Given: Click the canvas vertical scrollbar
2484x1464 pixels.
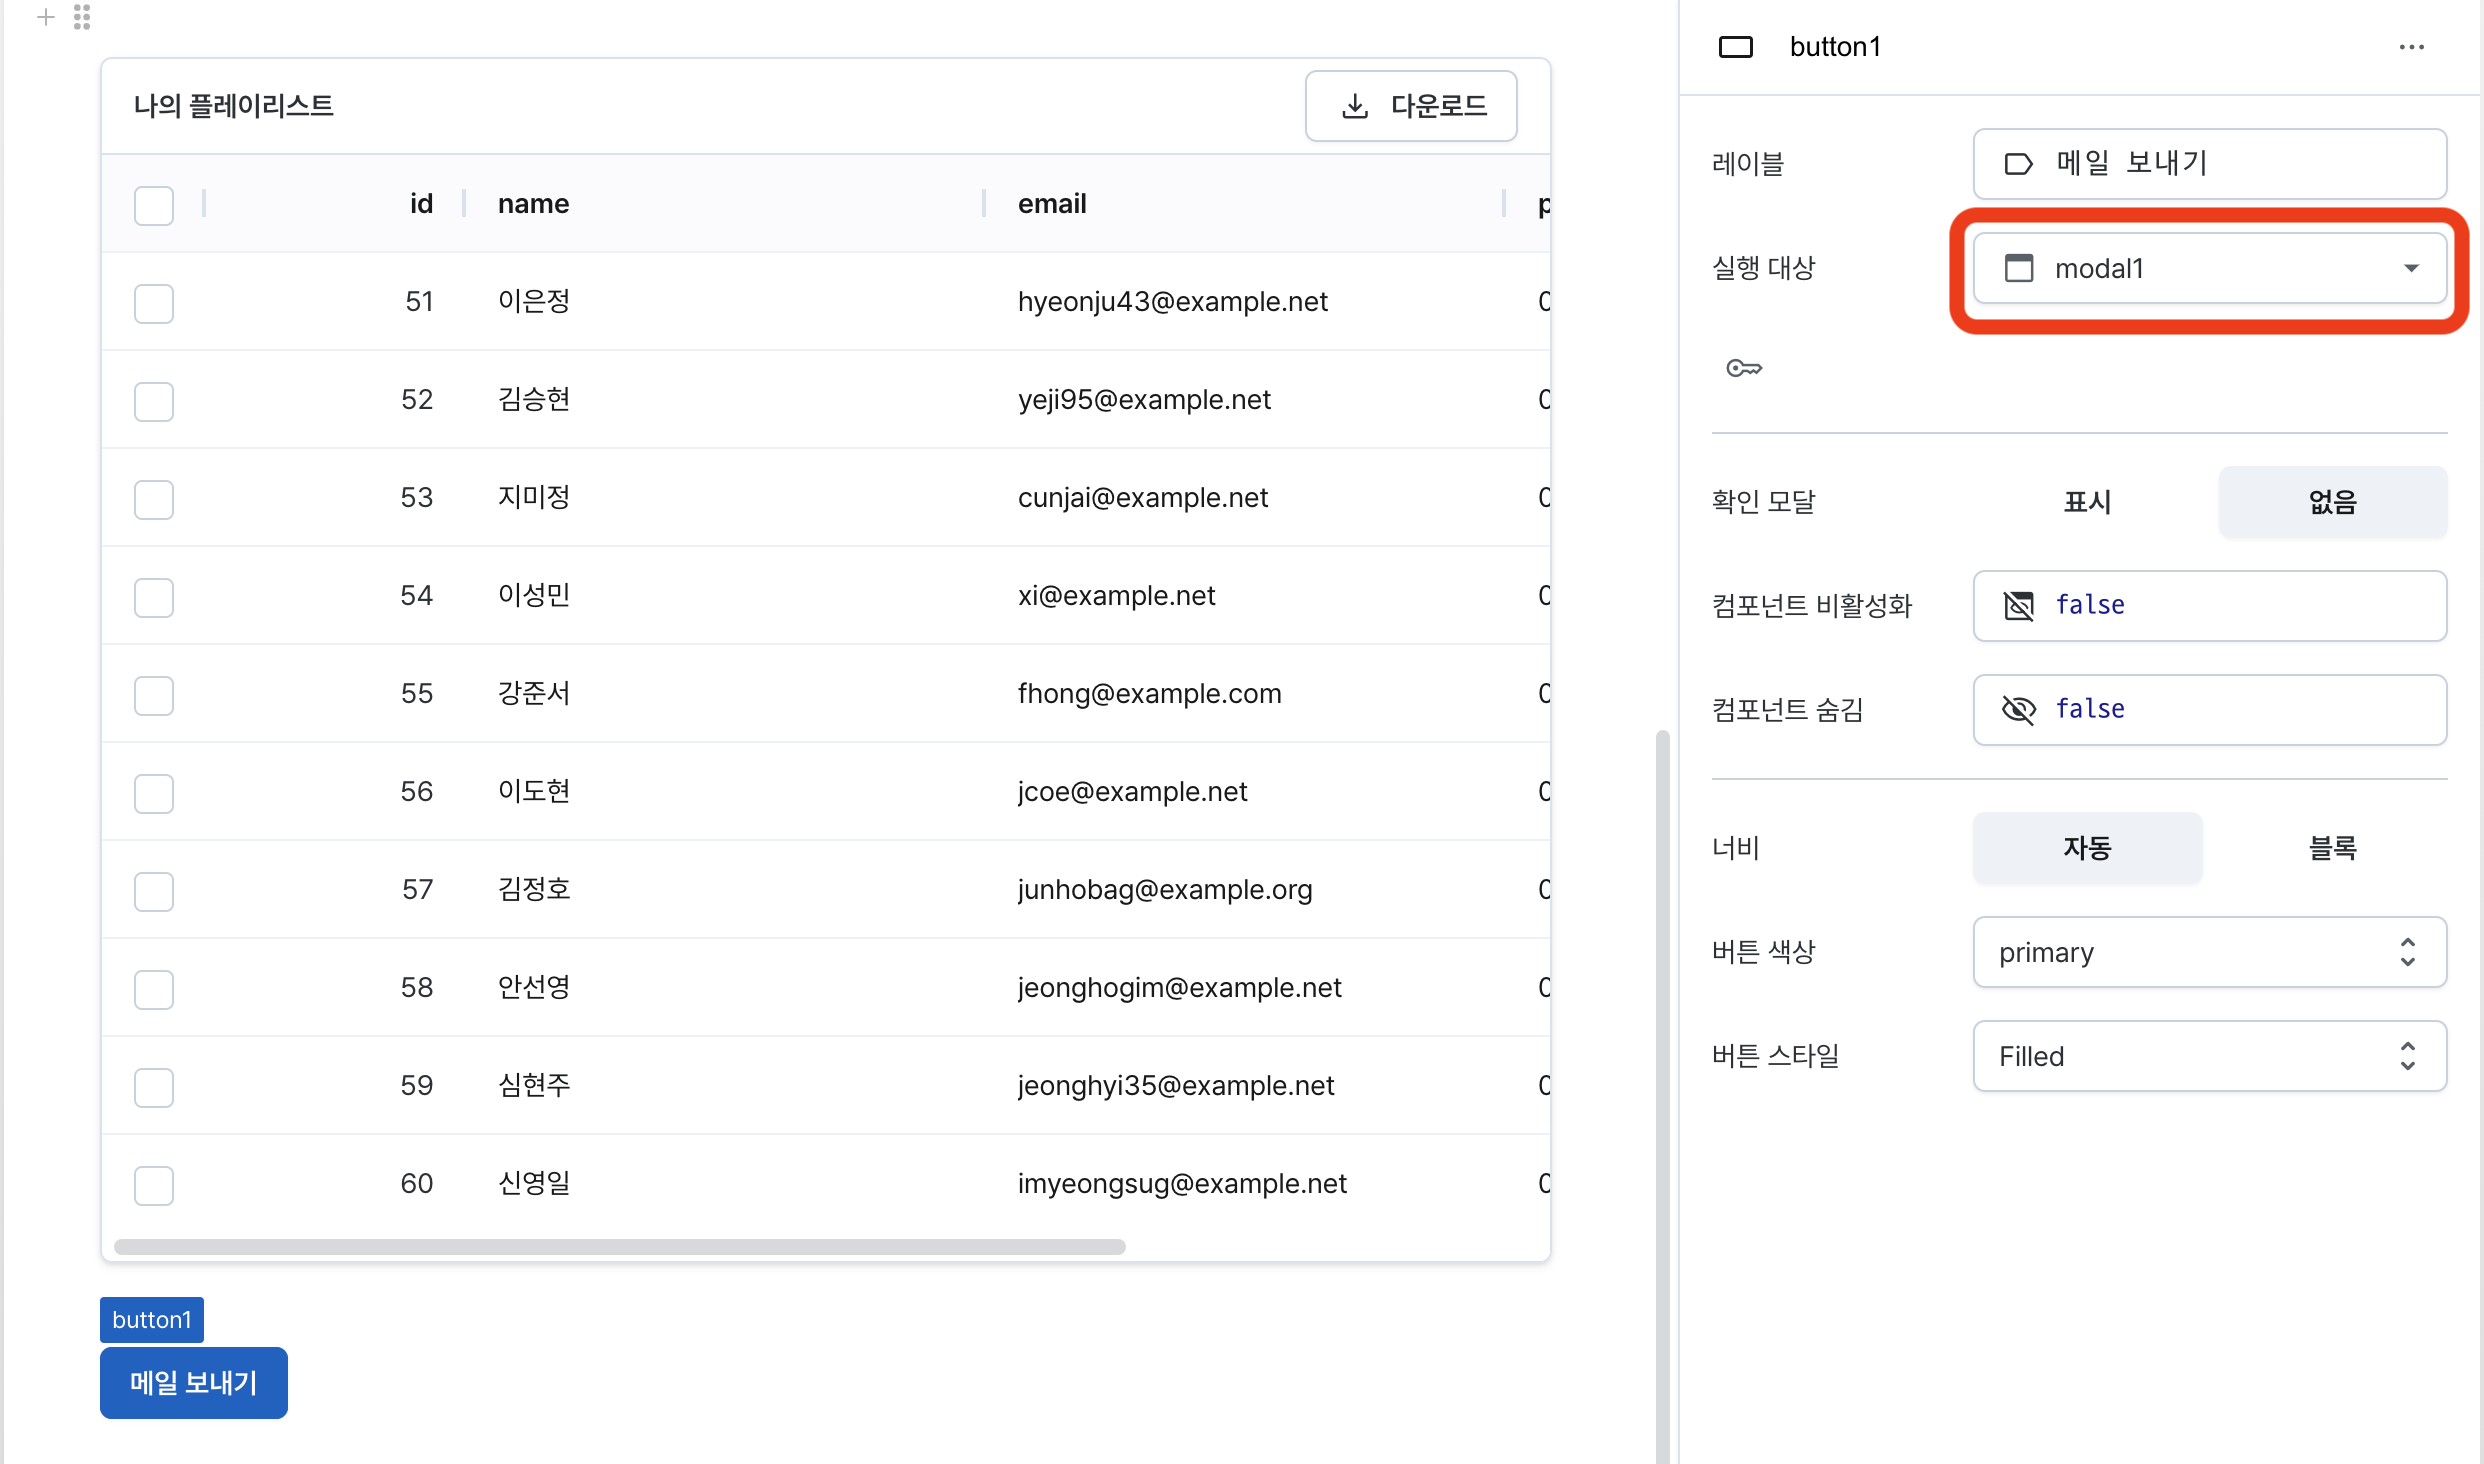Looking at the screenshot, I should tap(1663, 1097).
